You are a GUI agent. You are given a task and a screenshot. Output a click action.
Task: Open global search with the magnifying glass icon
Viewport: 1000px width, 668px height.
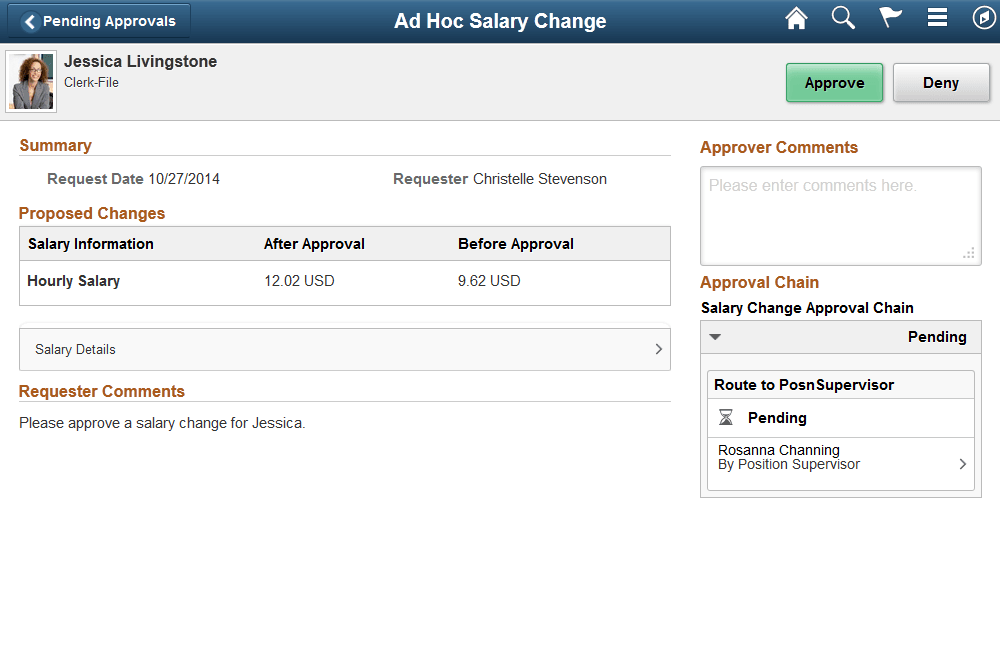pos(843,17)
